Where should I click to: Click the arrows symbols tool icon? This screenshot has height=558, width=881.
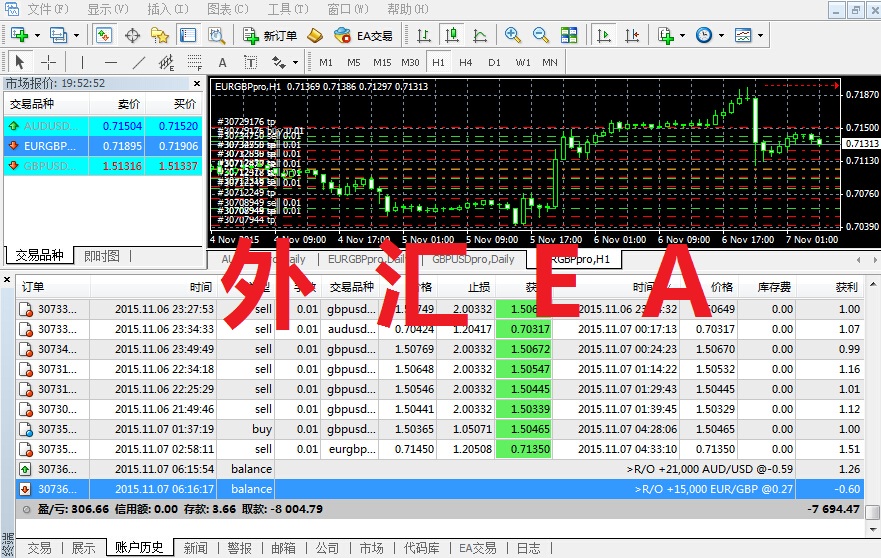pos(279,62)
